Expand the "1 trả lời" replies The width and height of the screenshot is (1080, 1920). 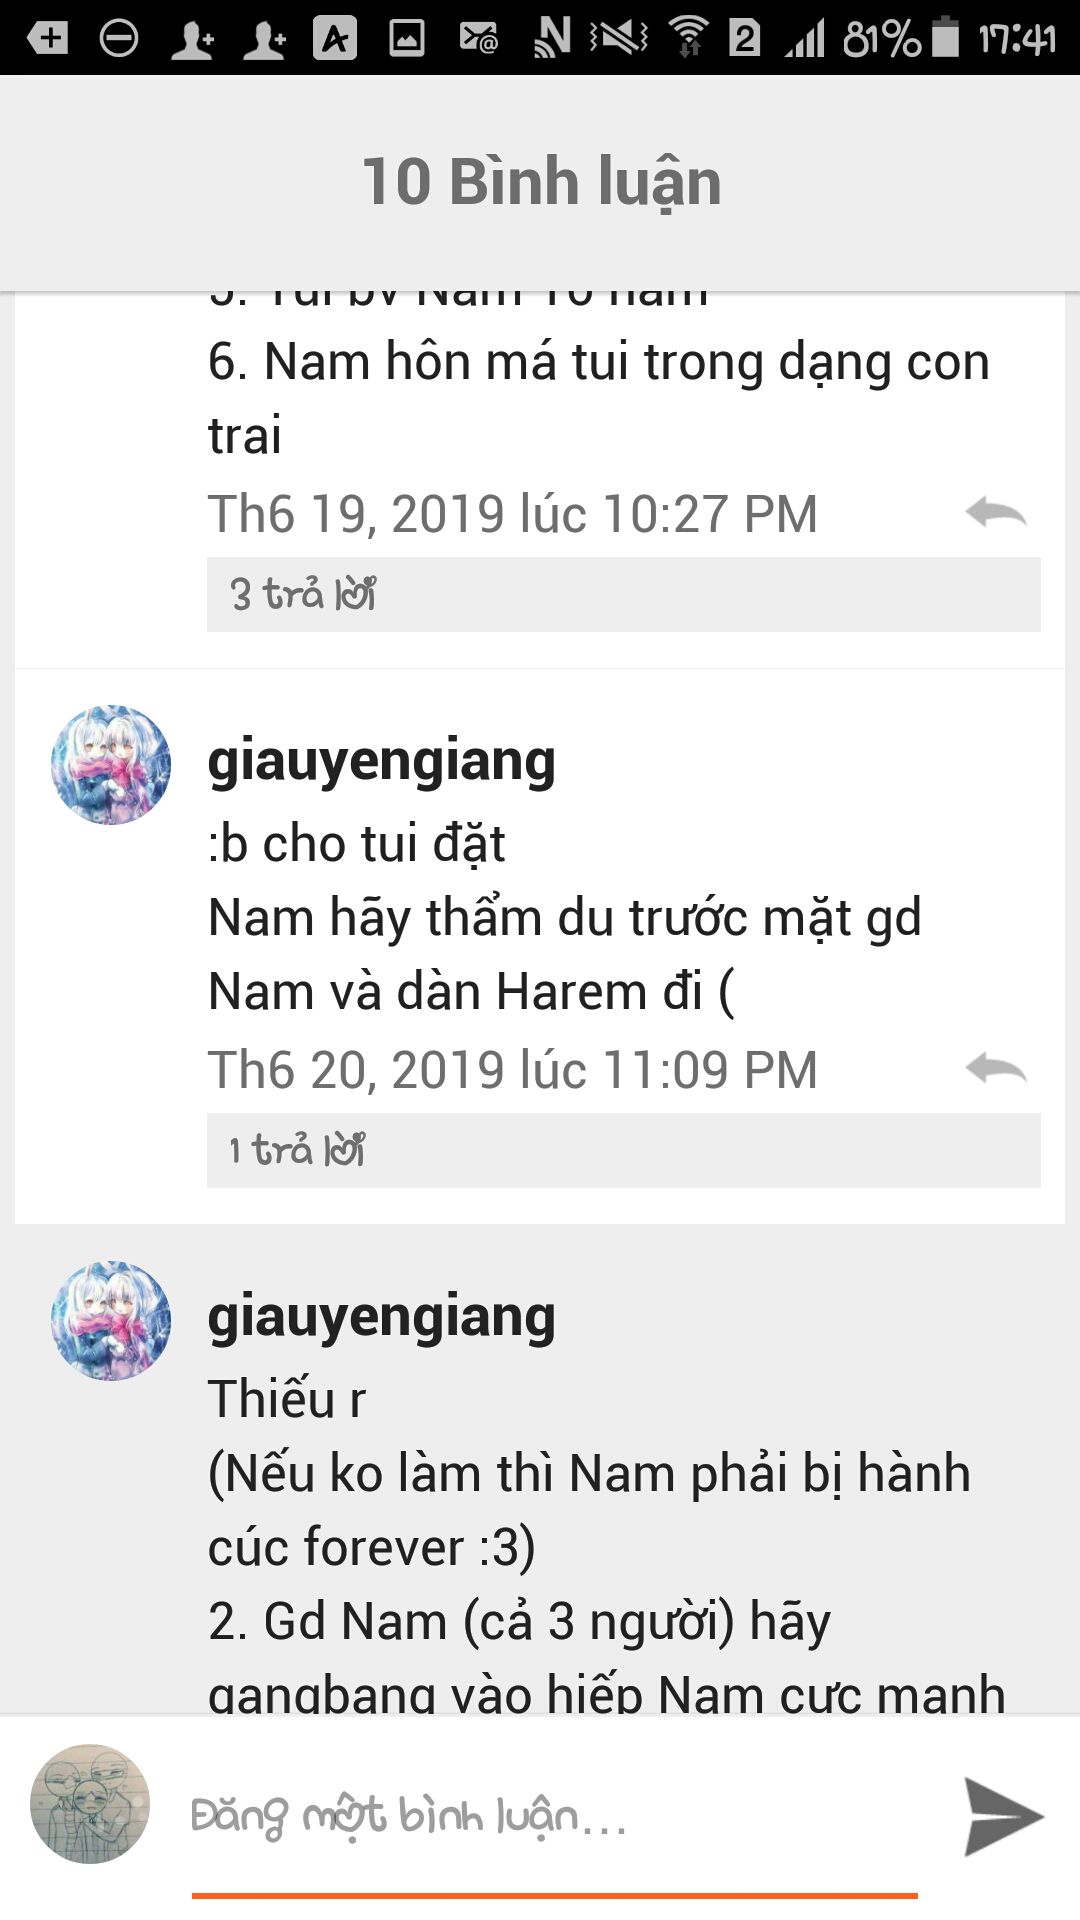pos(623,1150)
